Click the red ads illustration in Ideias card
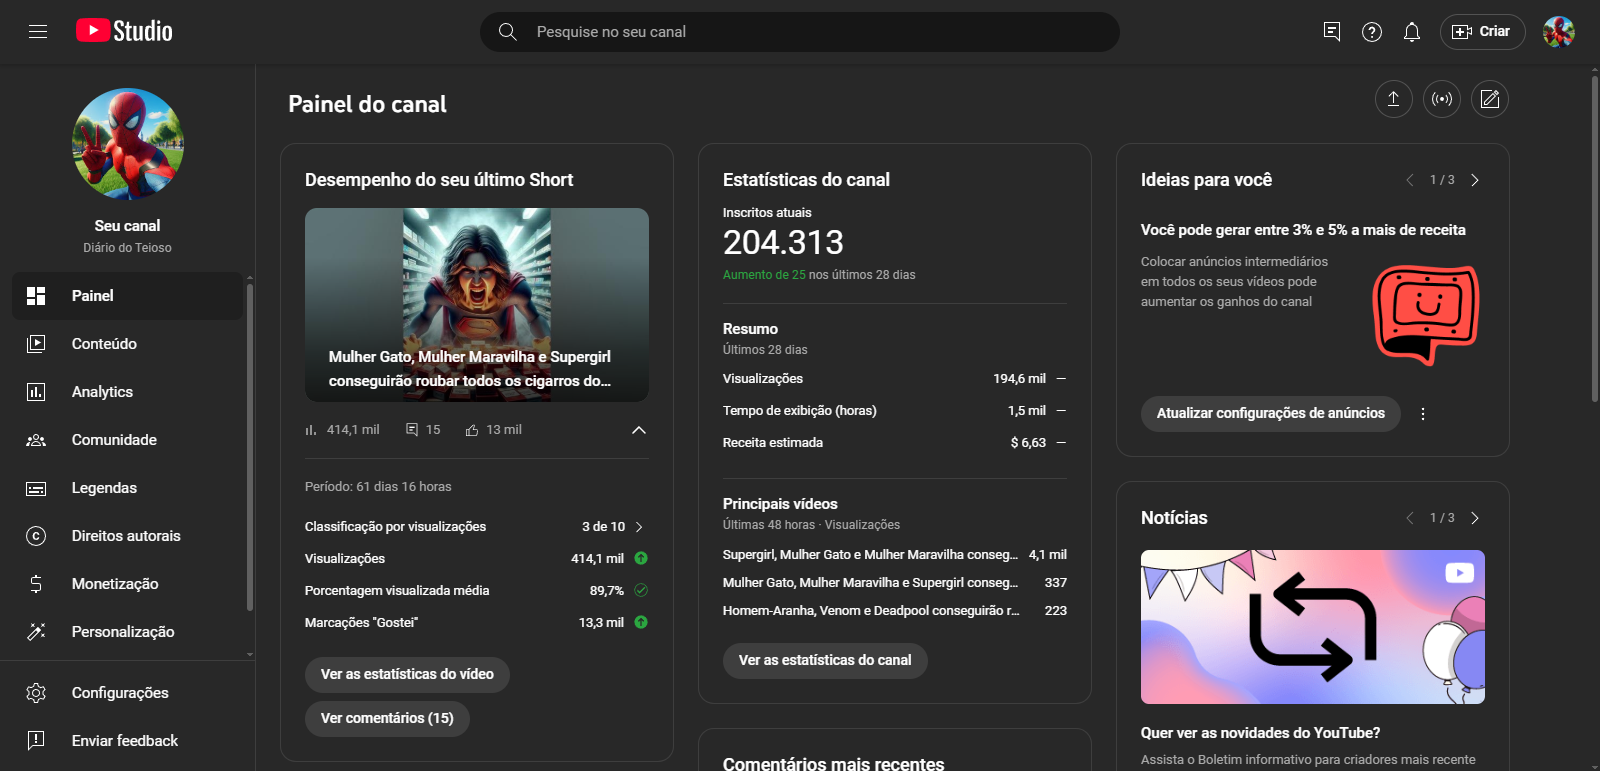 point(1426,314)
